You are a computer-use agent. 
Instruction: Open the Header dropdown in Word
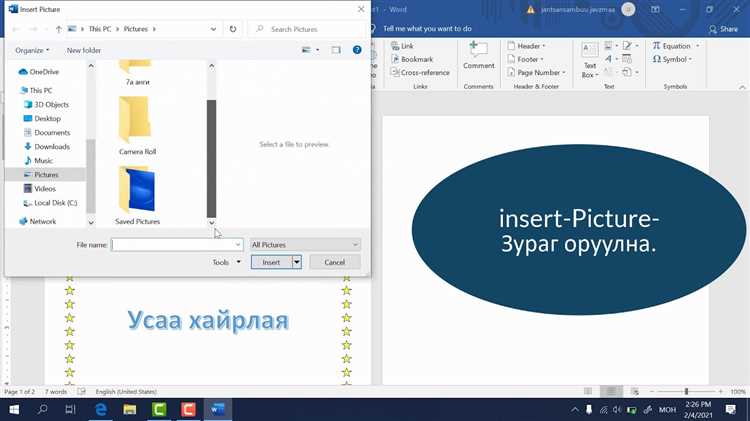point(526,46)
